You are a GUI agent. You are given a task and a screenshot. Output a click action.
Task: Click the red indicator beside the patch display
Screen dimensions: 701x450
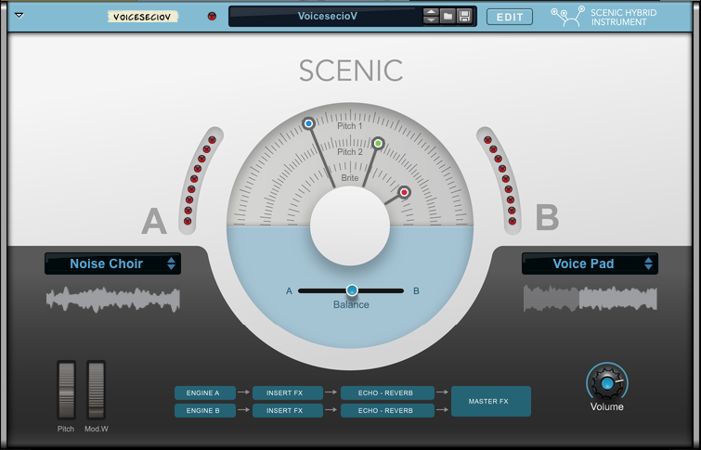[211, 16]
